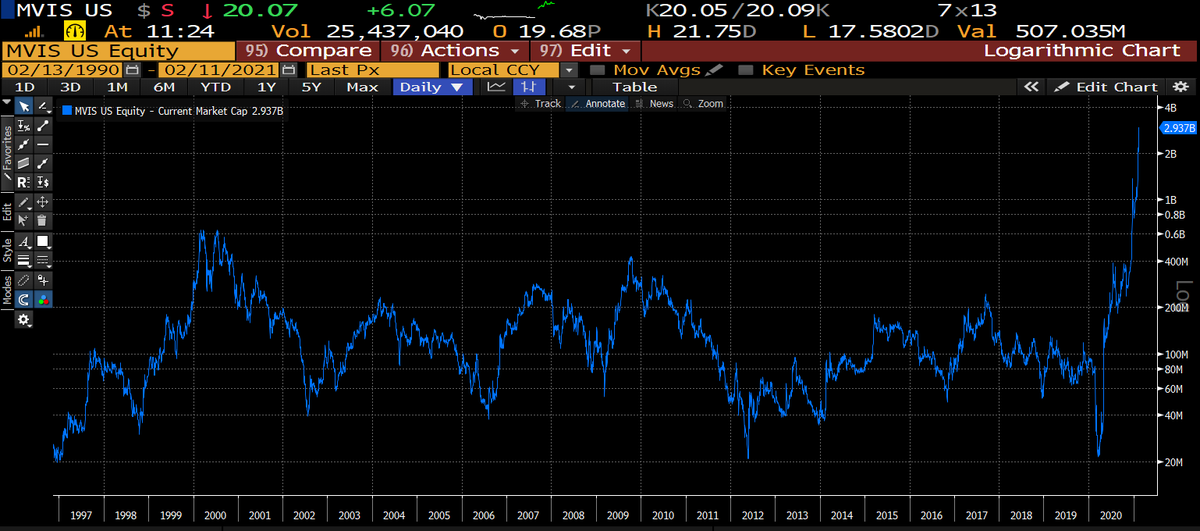Open the Last Px field selector
The height and width of the screenshot is (531, 1200).
click(x=372, y=70)
